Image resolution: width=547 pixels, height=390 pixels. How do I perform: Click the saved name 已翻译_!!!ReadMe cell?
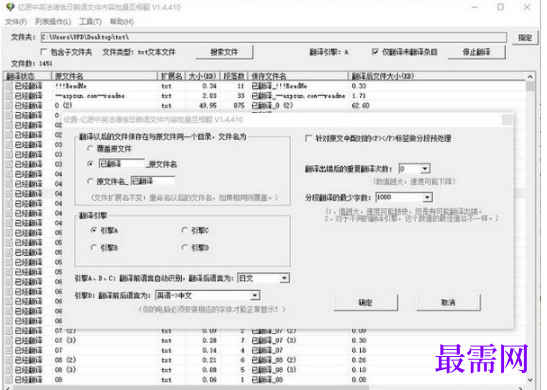(279, 86)
